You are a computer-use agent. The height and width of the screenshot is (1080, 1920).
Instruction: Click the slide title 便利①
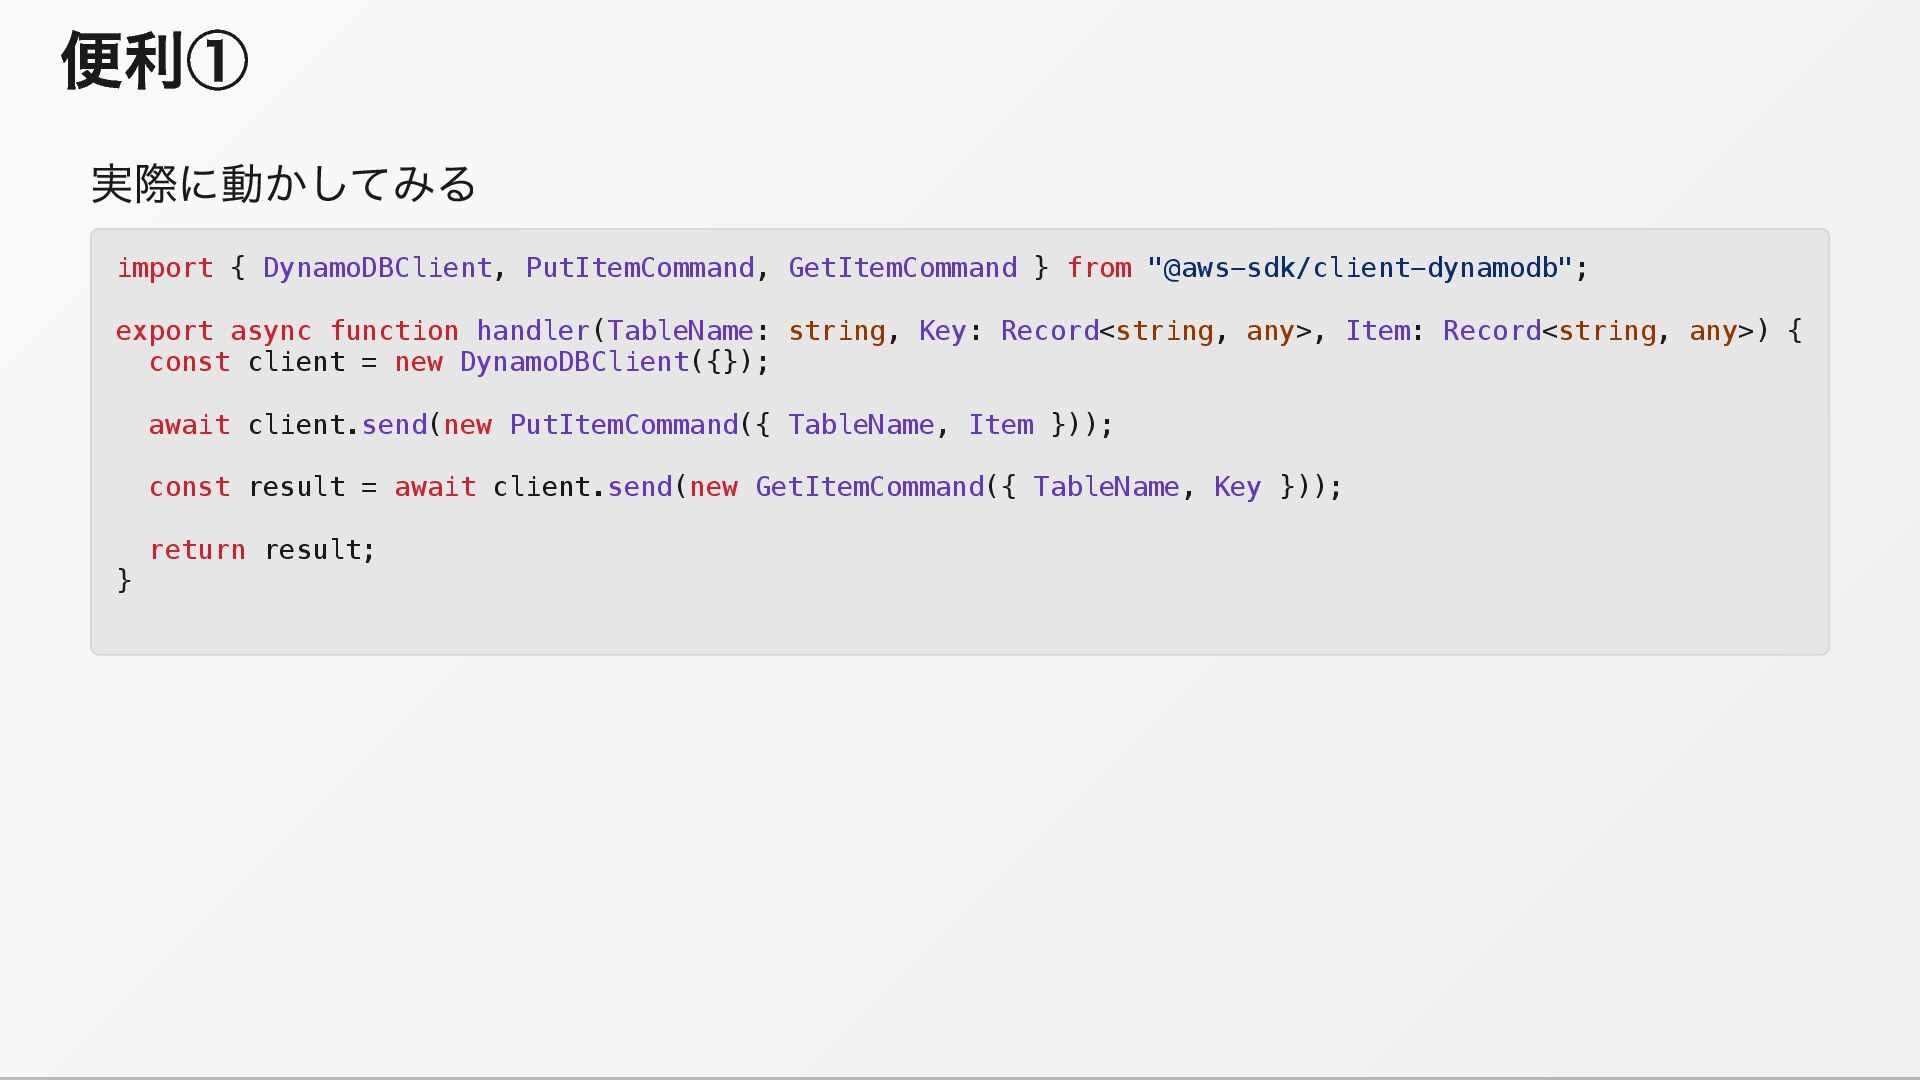(x=155, y=62)
